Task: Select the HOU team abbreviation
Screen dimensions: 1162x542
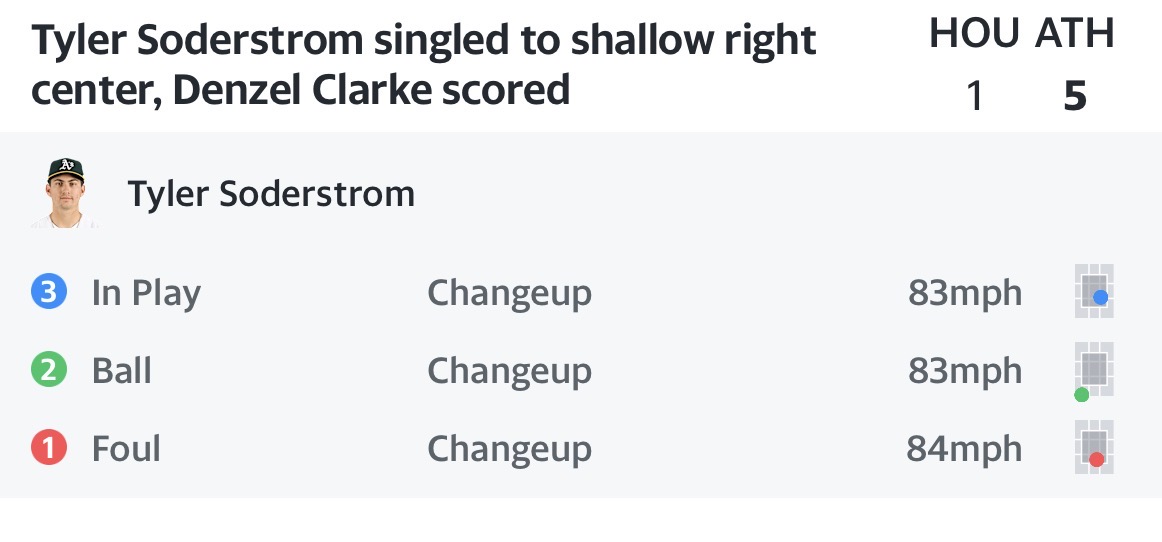Action: (x=974, y=33)
